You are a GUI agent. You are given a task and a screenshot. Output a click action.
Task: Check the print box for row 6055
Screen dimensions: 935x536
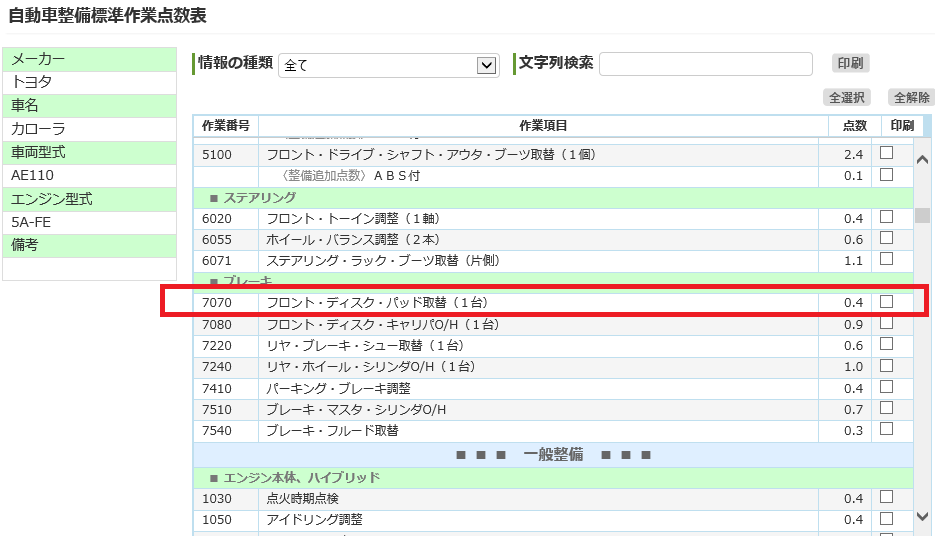(x=887, y=238)
